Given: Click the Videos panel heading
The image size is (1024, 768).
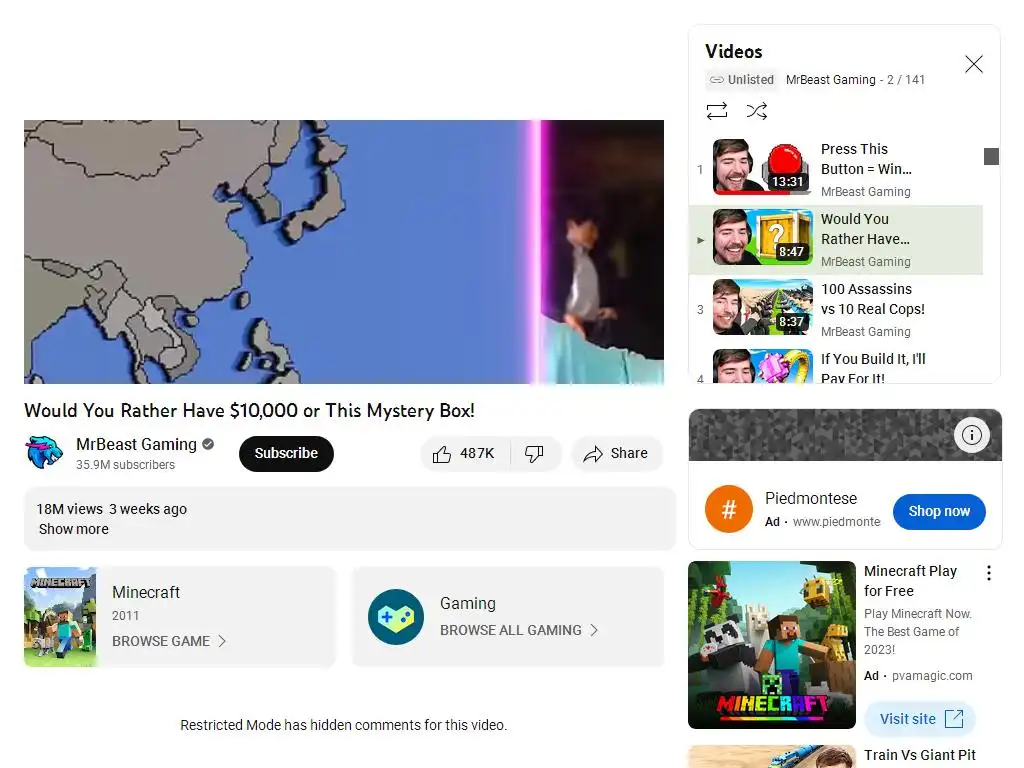Looking at the screenshot, I should (x=733, y=52).
